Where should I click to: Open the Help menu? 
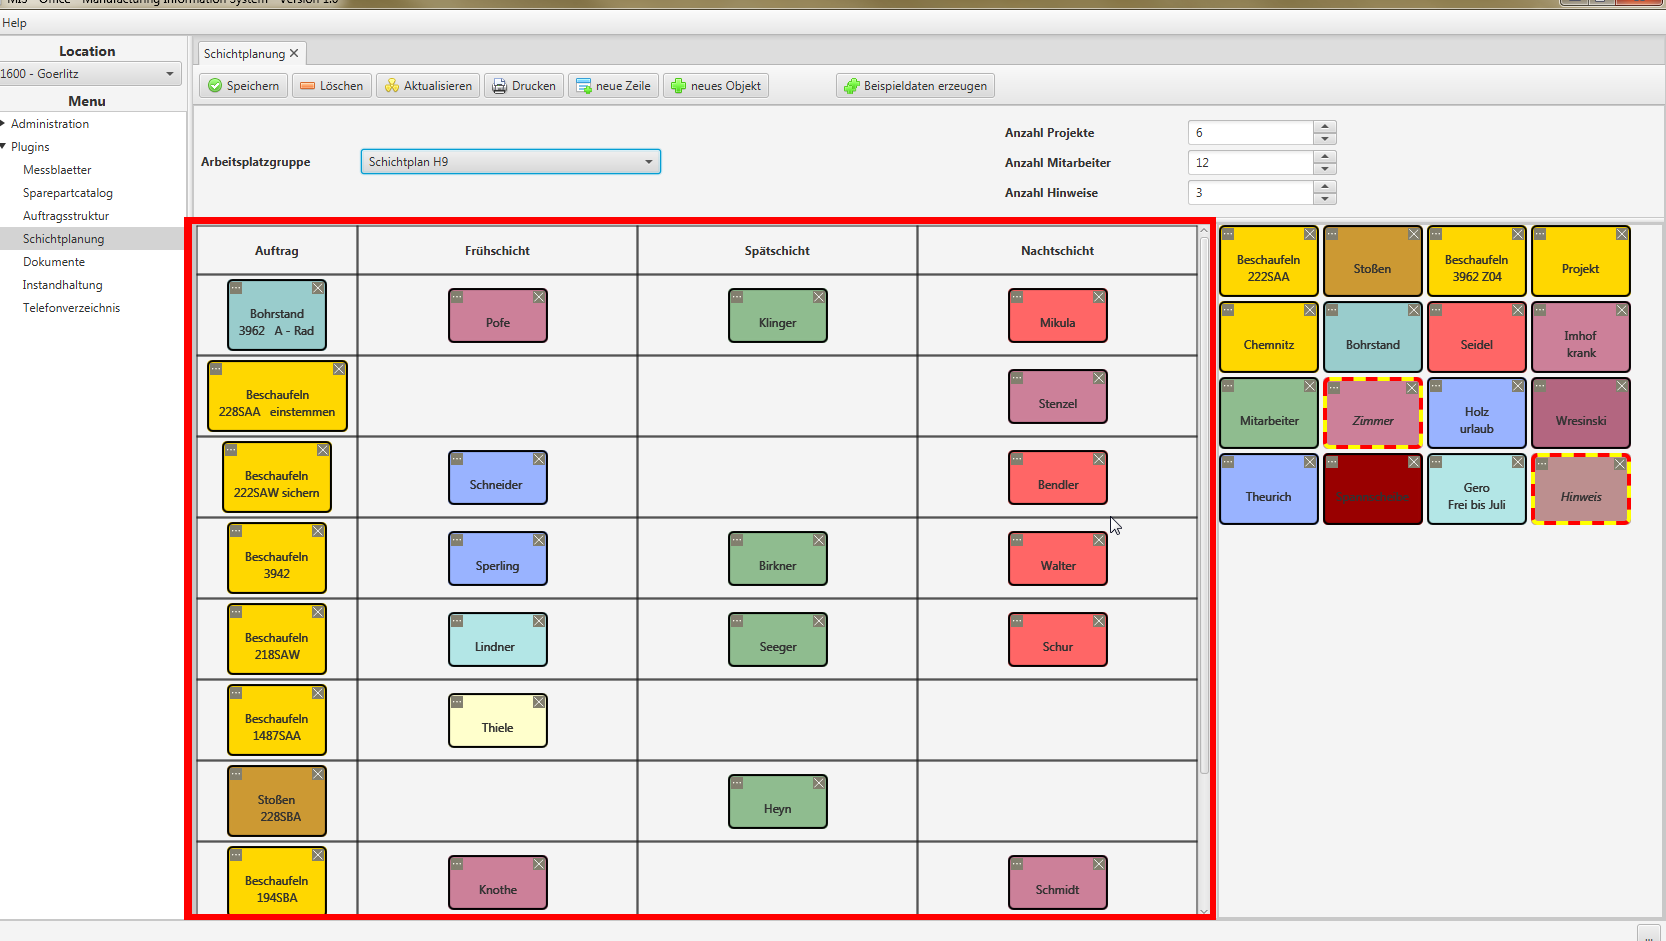(14, 23)
